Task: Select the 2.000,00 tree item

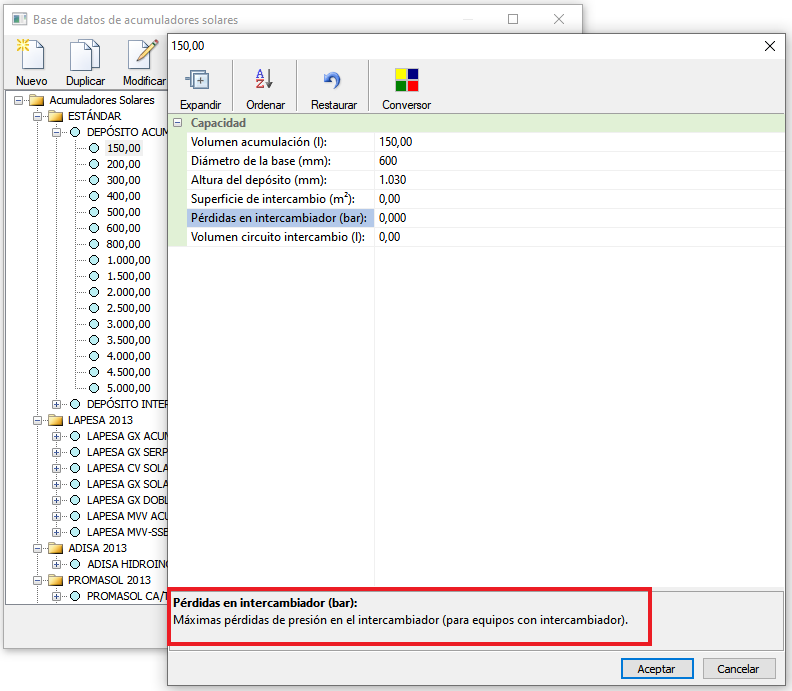Action: [x=128, y=292]
